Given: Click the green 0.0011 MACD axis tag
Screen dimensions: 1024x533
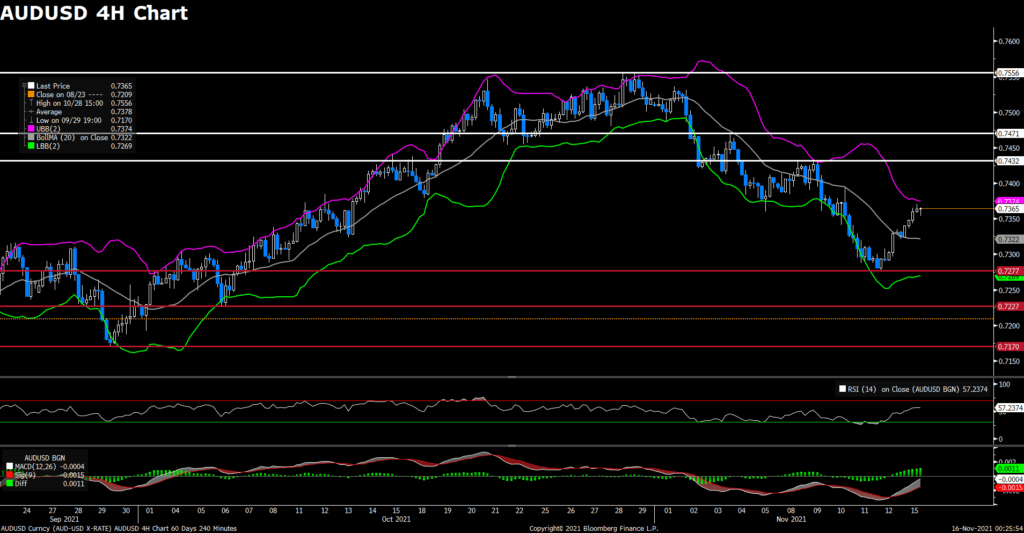Looking at the screenshot, I should tap(1009, 469).
